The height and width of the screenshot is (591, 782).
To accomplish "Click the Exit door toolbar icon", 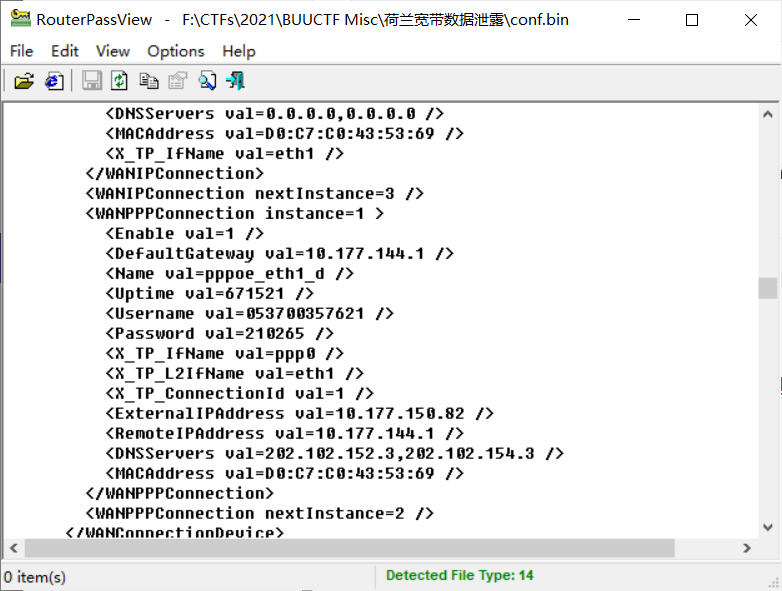I will pos(235,81).
